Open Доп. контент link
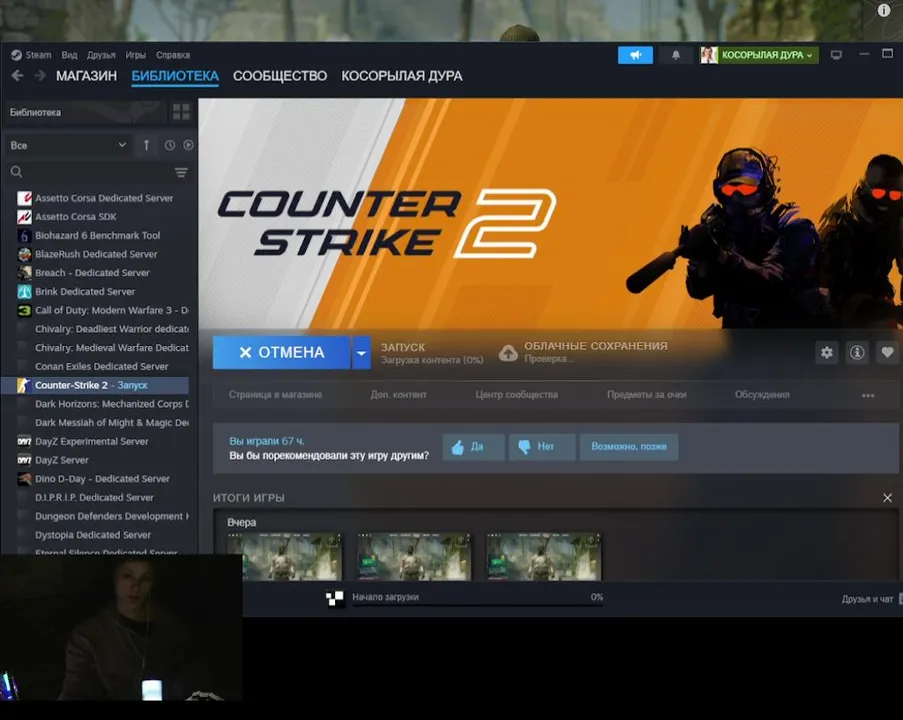 [399, 395]
